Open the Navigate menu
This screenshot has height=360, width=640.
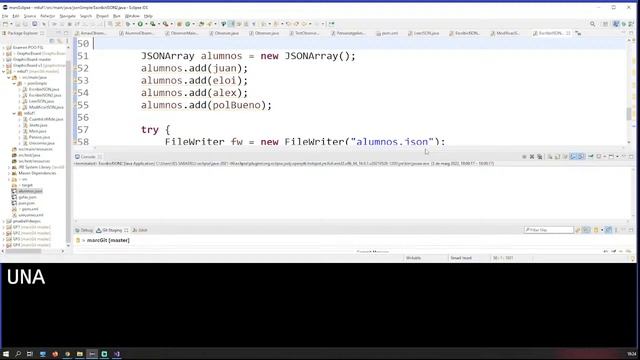point(67,16)
